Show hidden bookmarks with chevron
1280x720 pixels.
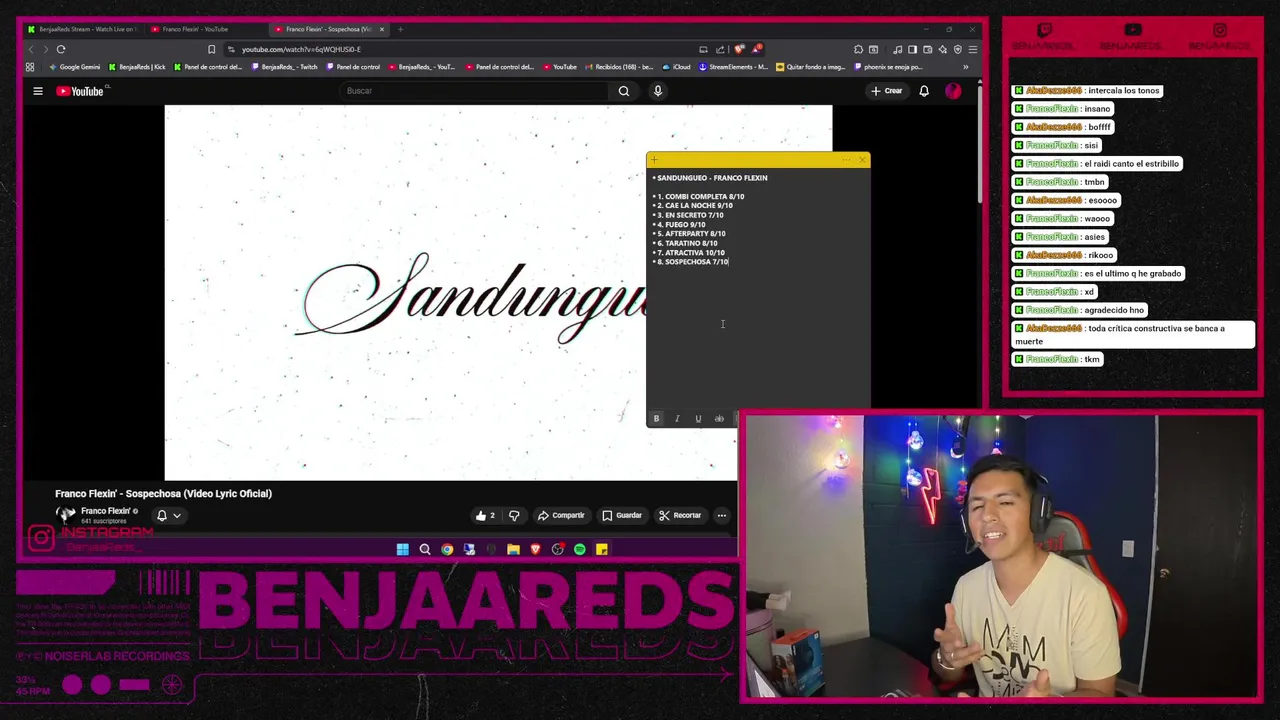tap(965, 67)
